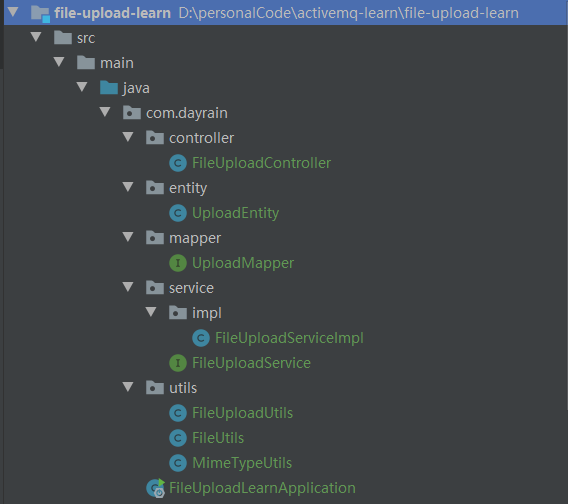The image size is (568, 504).
Task: Collapse the file-upload-learn project root
Action: tap(13, 12)
